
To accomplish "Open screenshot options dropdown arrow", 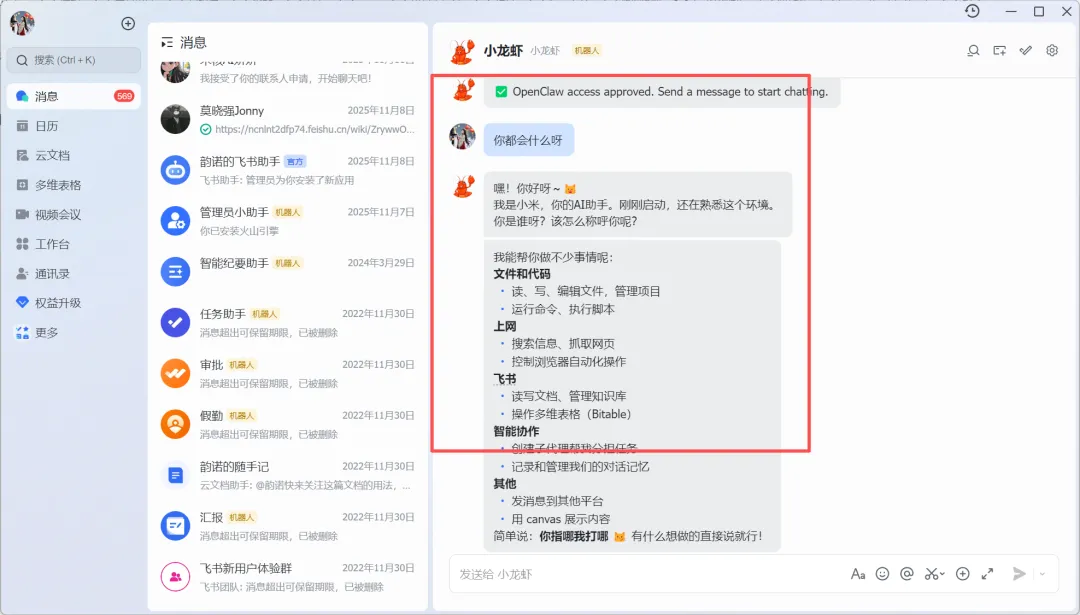I will pos(942,574).
